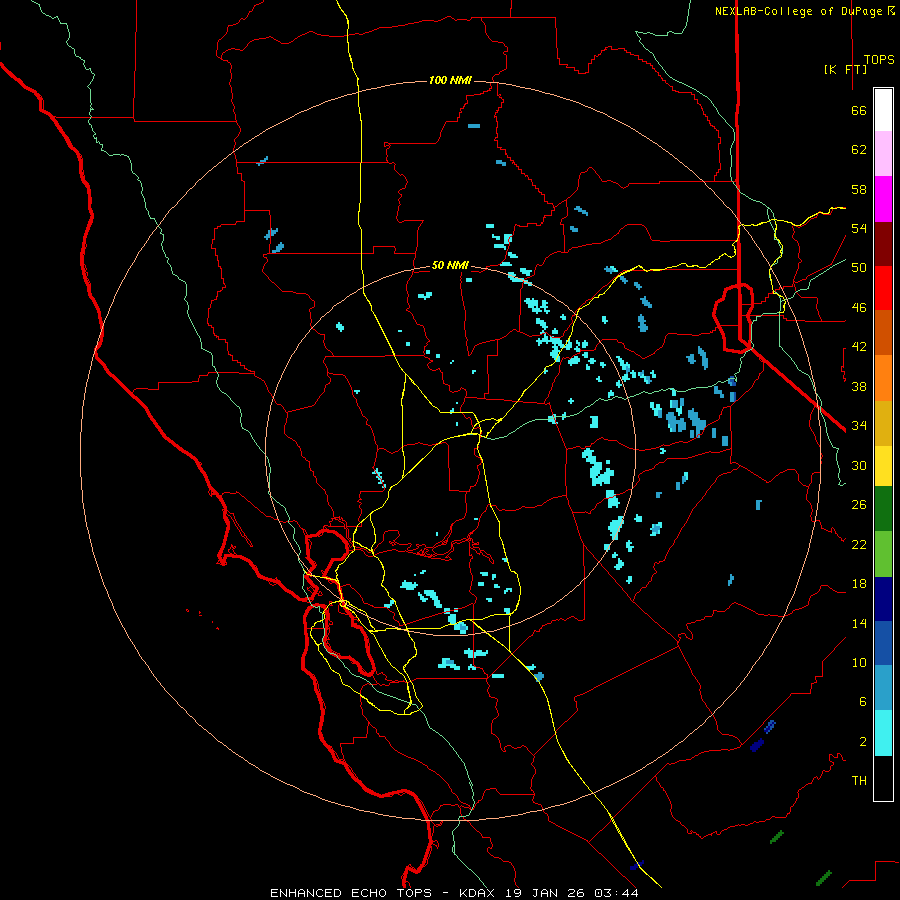
Task: Click the '10' legend value
Action: pyautogui.click(x=859, y=662)
